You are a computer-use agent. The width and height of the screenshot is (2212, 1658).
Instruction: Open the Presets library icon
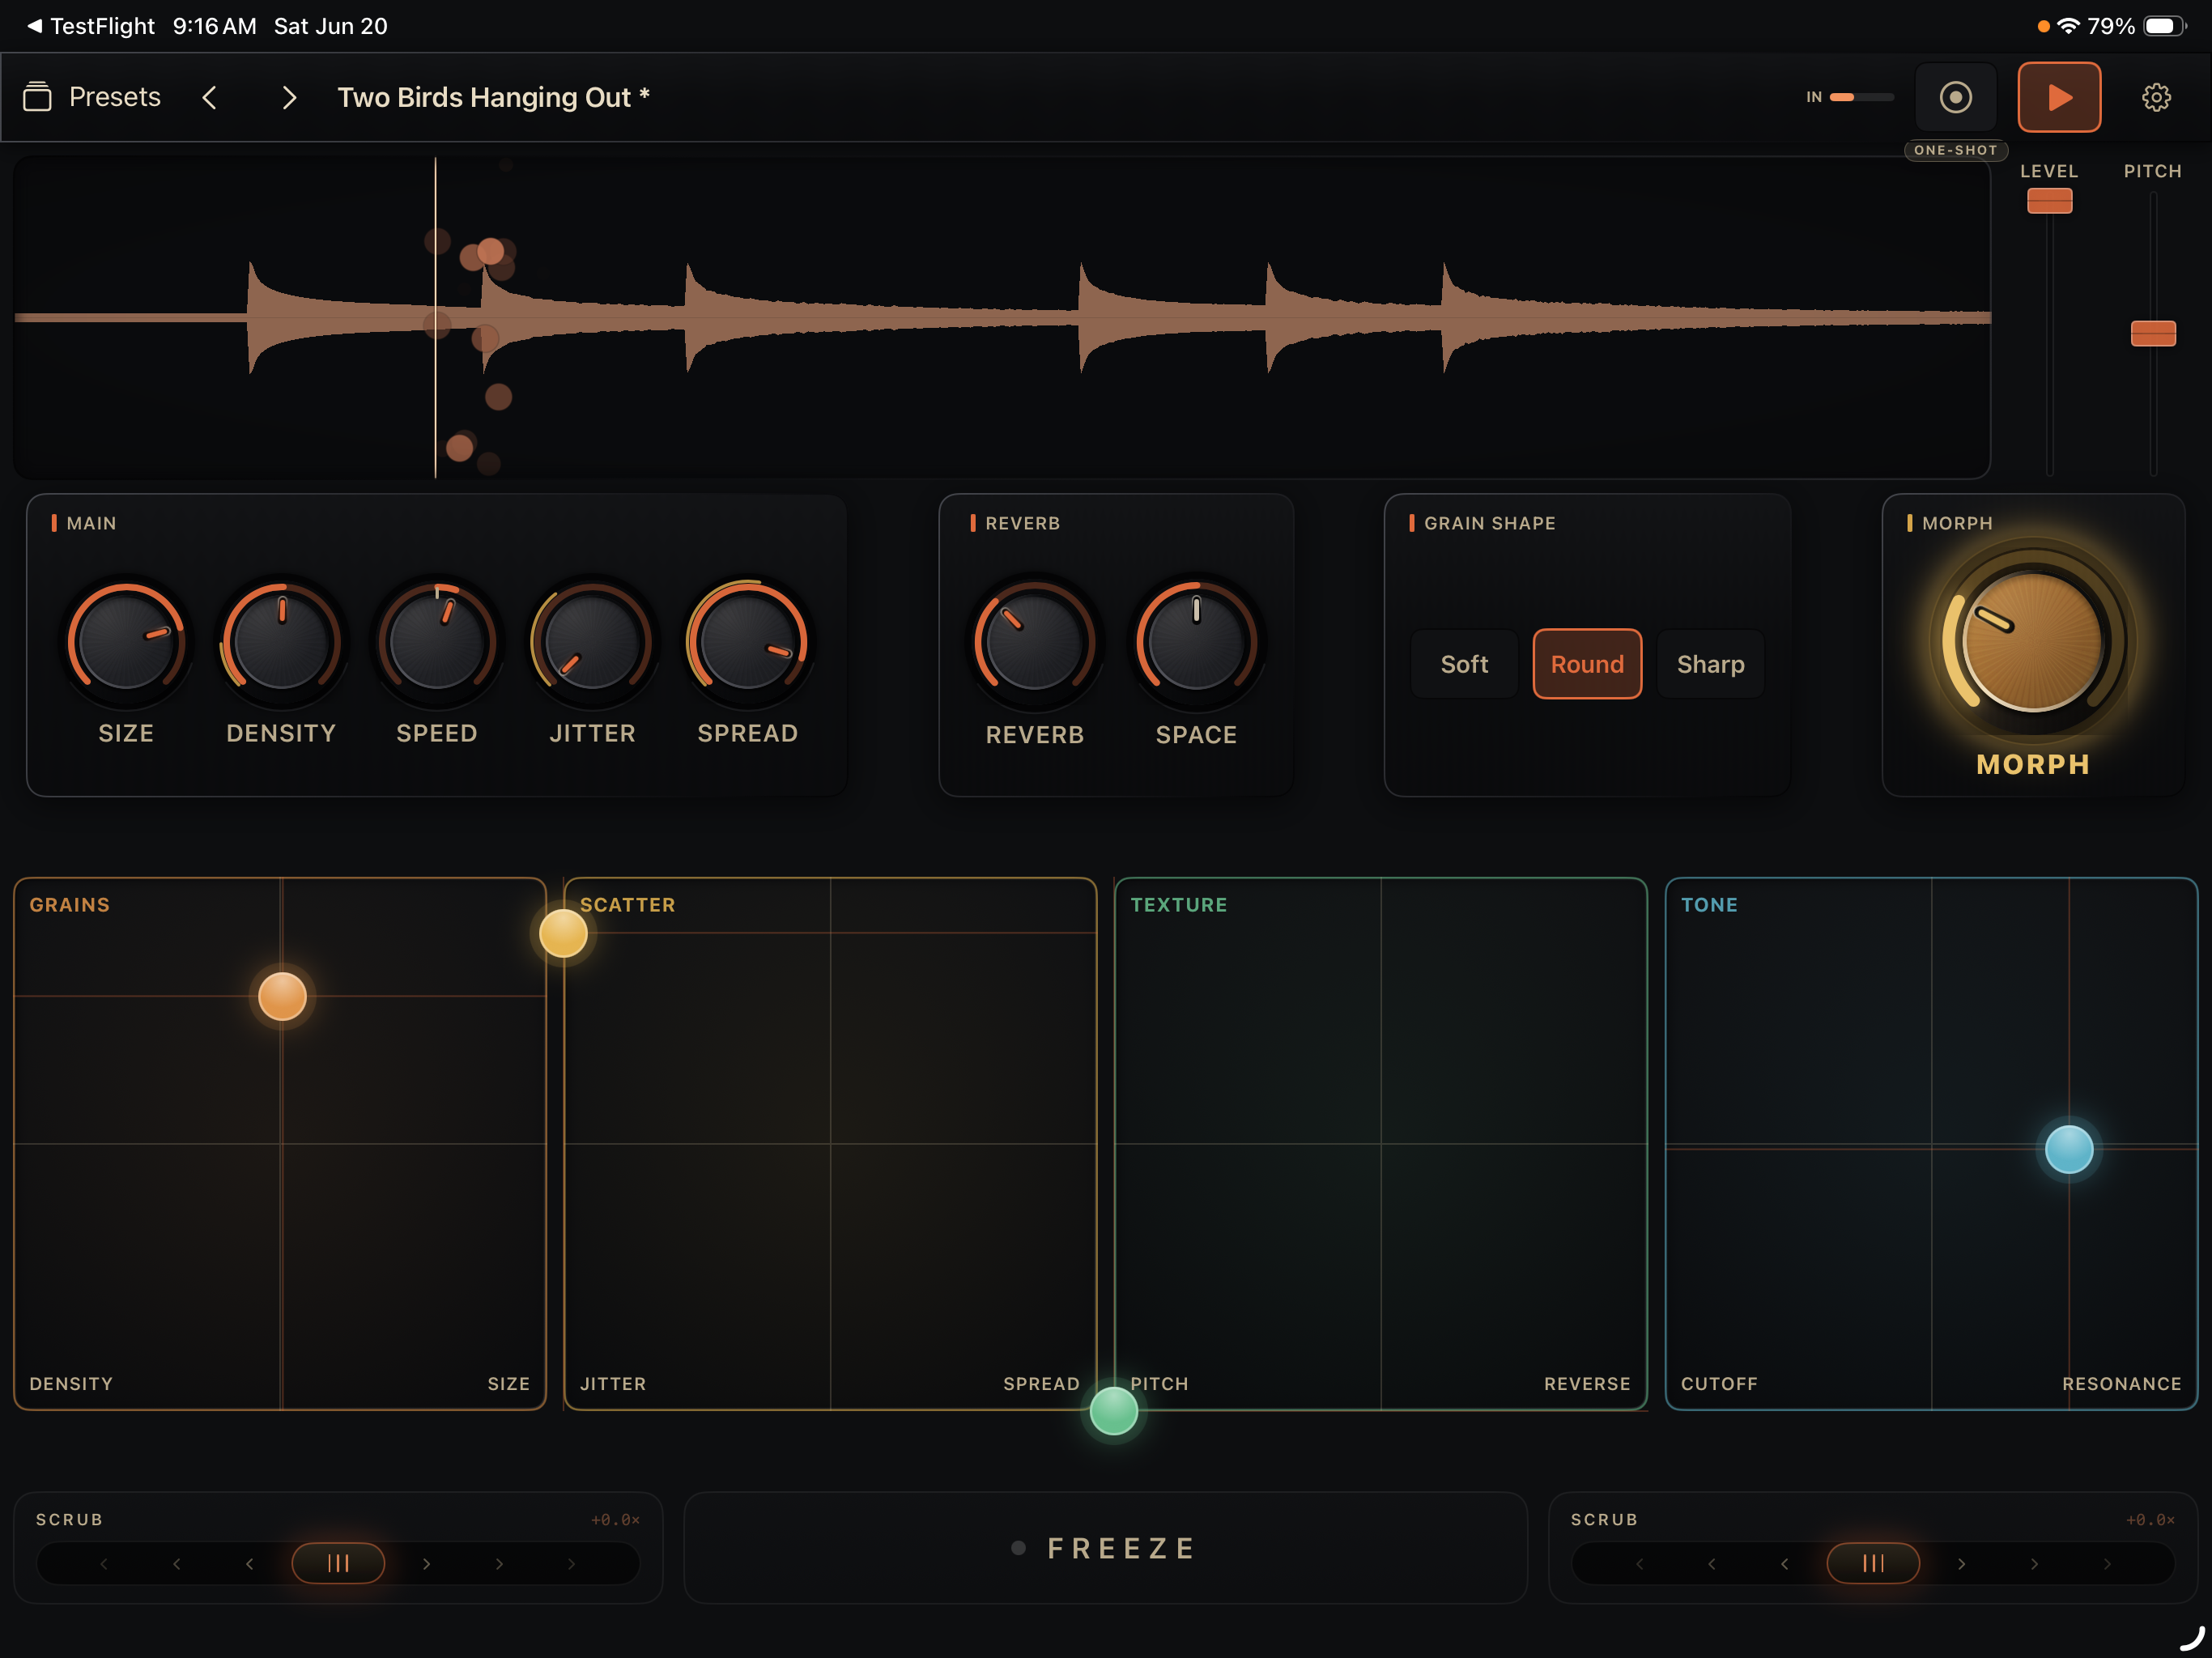pos(37,97)
